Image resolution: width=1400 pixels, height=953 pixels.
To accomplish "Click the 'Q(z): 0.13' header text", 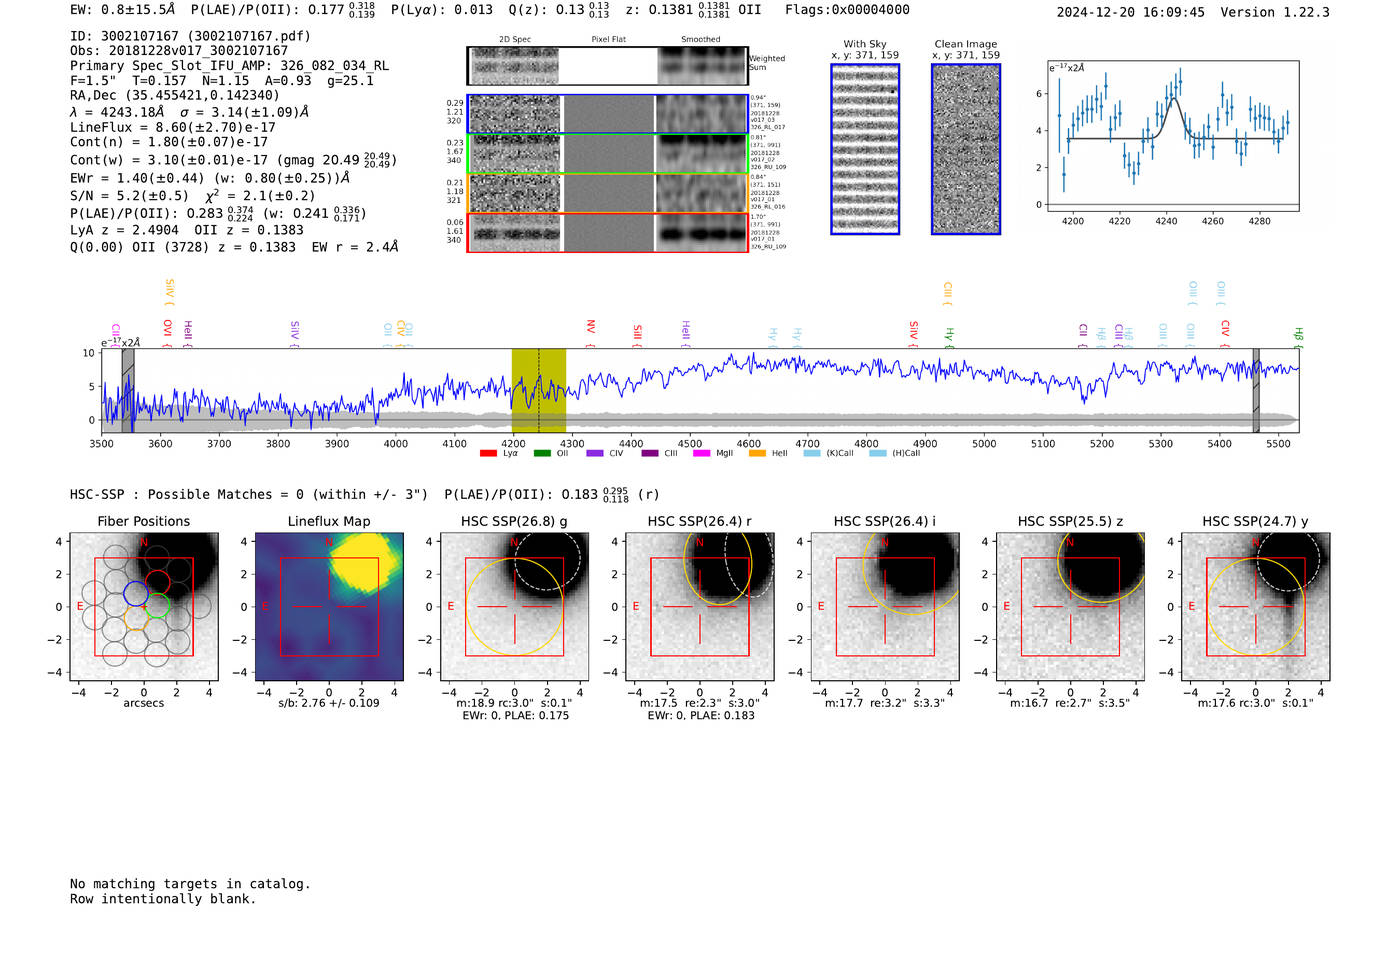I will click(559, 10).
